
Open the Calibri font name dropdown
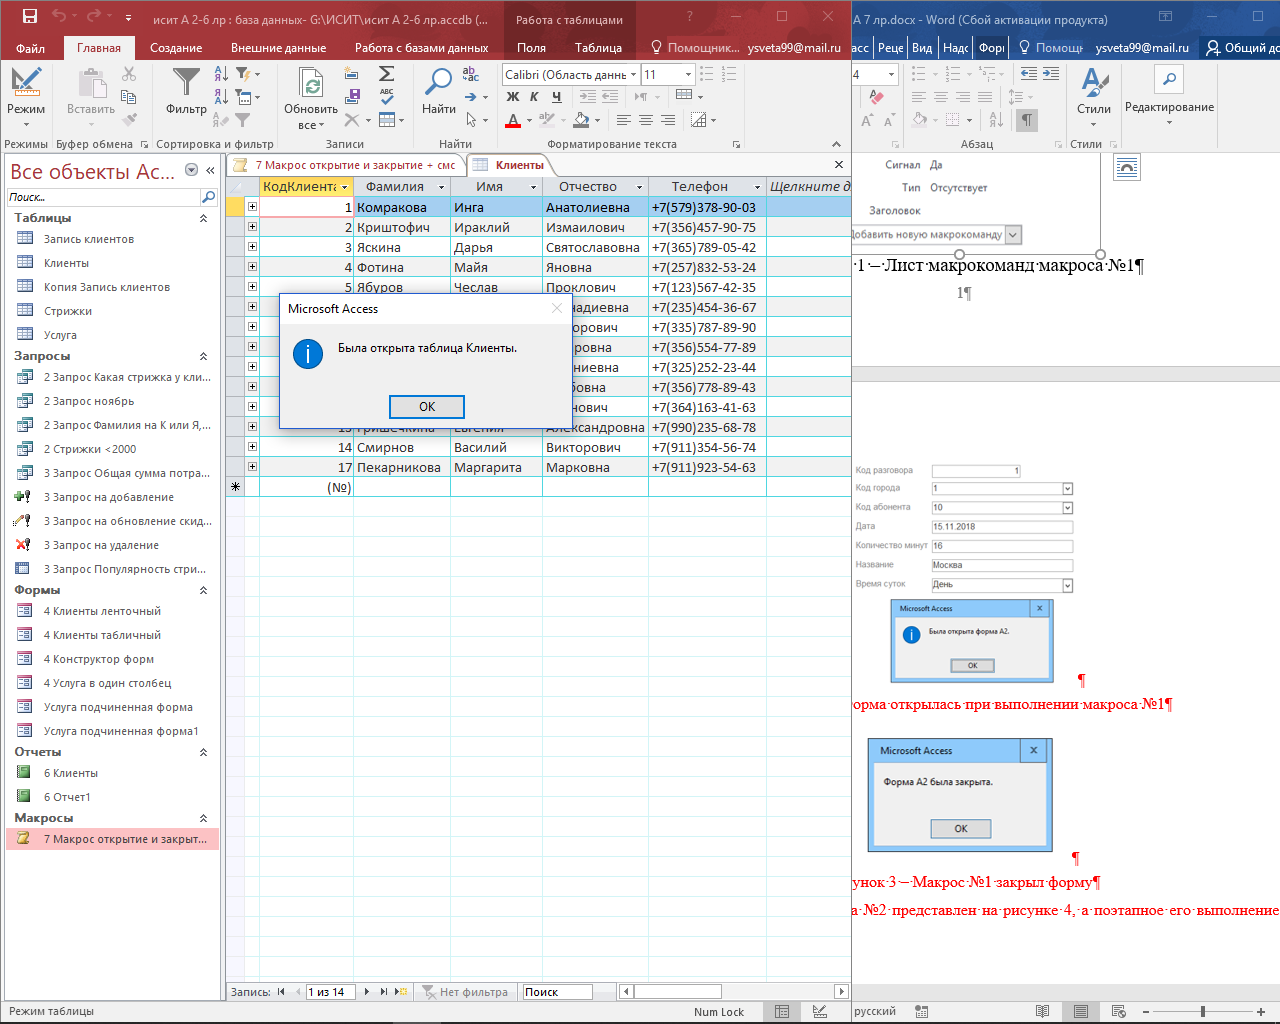[633, 75]
